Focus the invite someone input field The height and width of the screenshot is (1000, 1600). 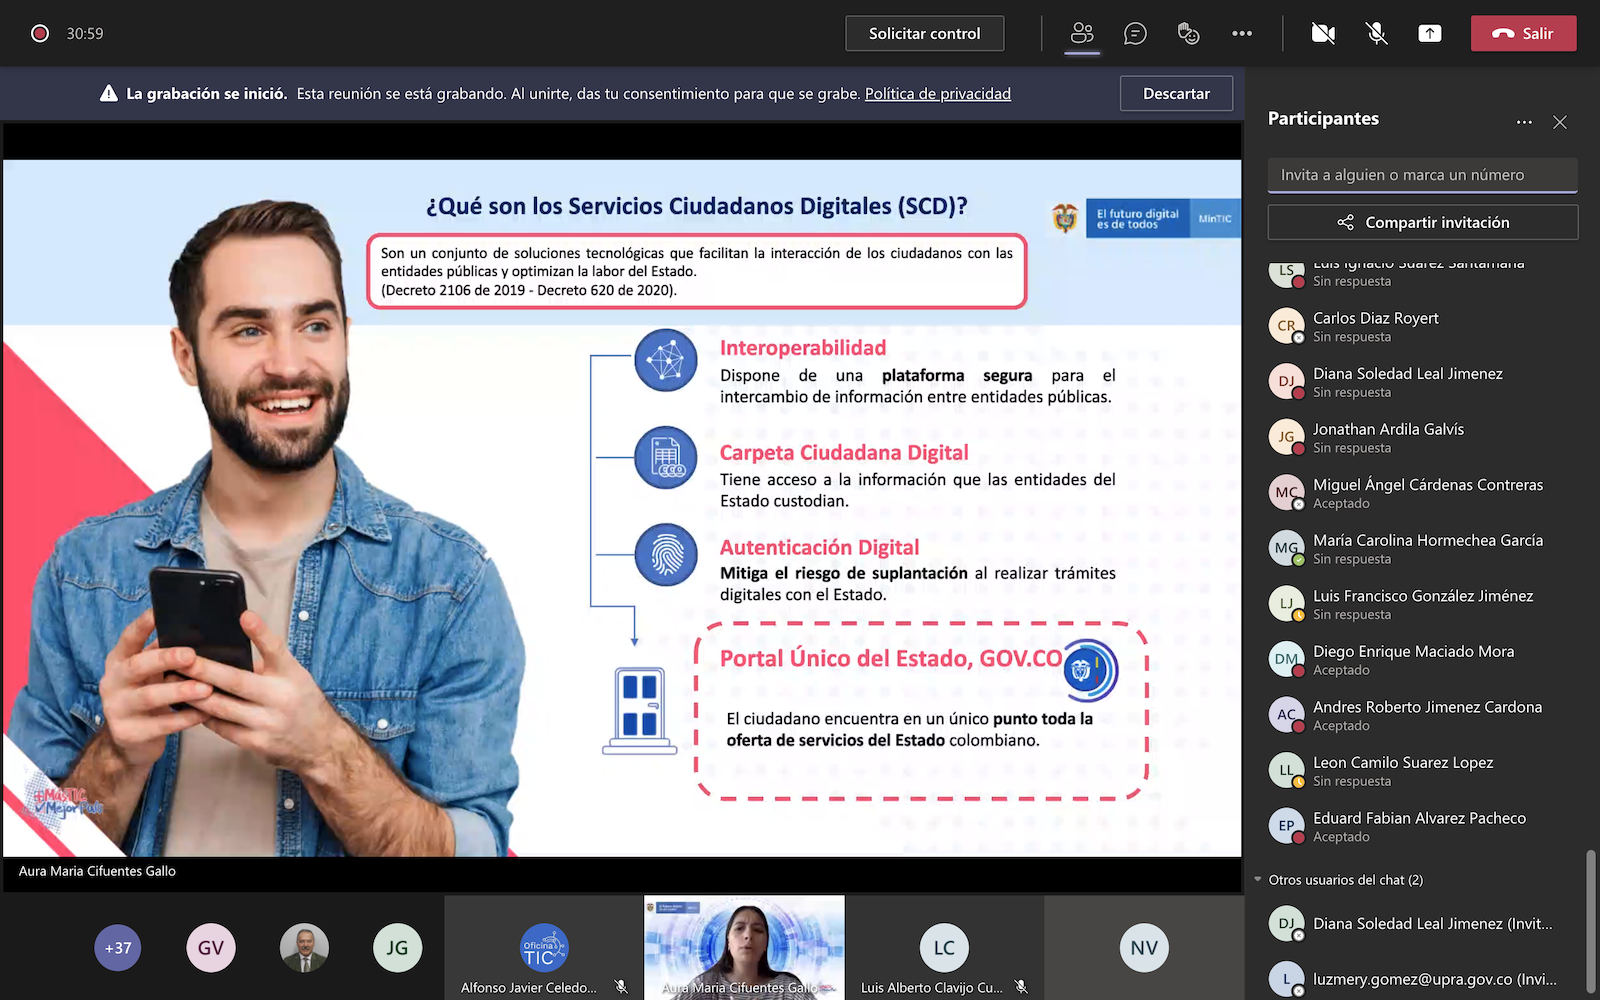[1422, 175]
